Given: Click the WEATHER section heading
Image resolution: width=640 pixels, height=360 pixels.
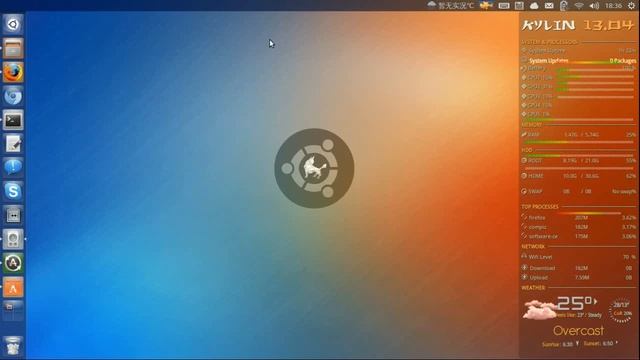Looking at the screenshot, I should [533, 288].
